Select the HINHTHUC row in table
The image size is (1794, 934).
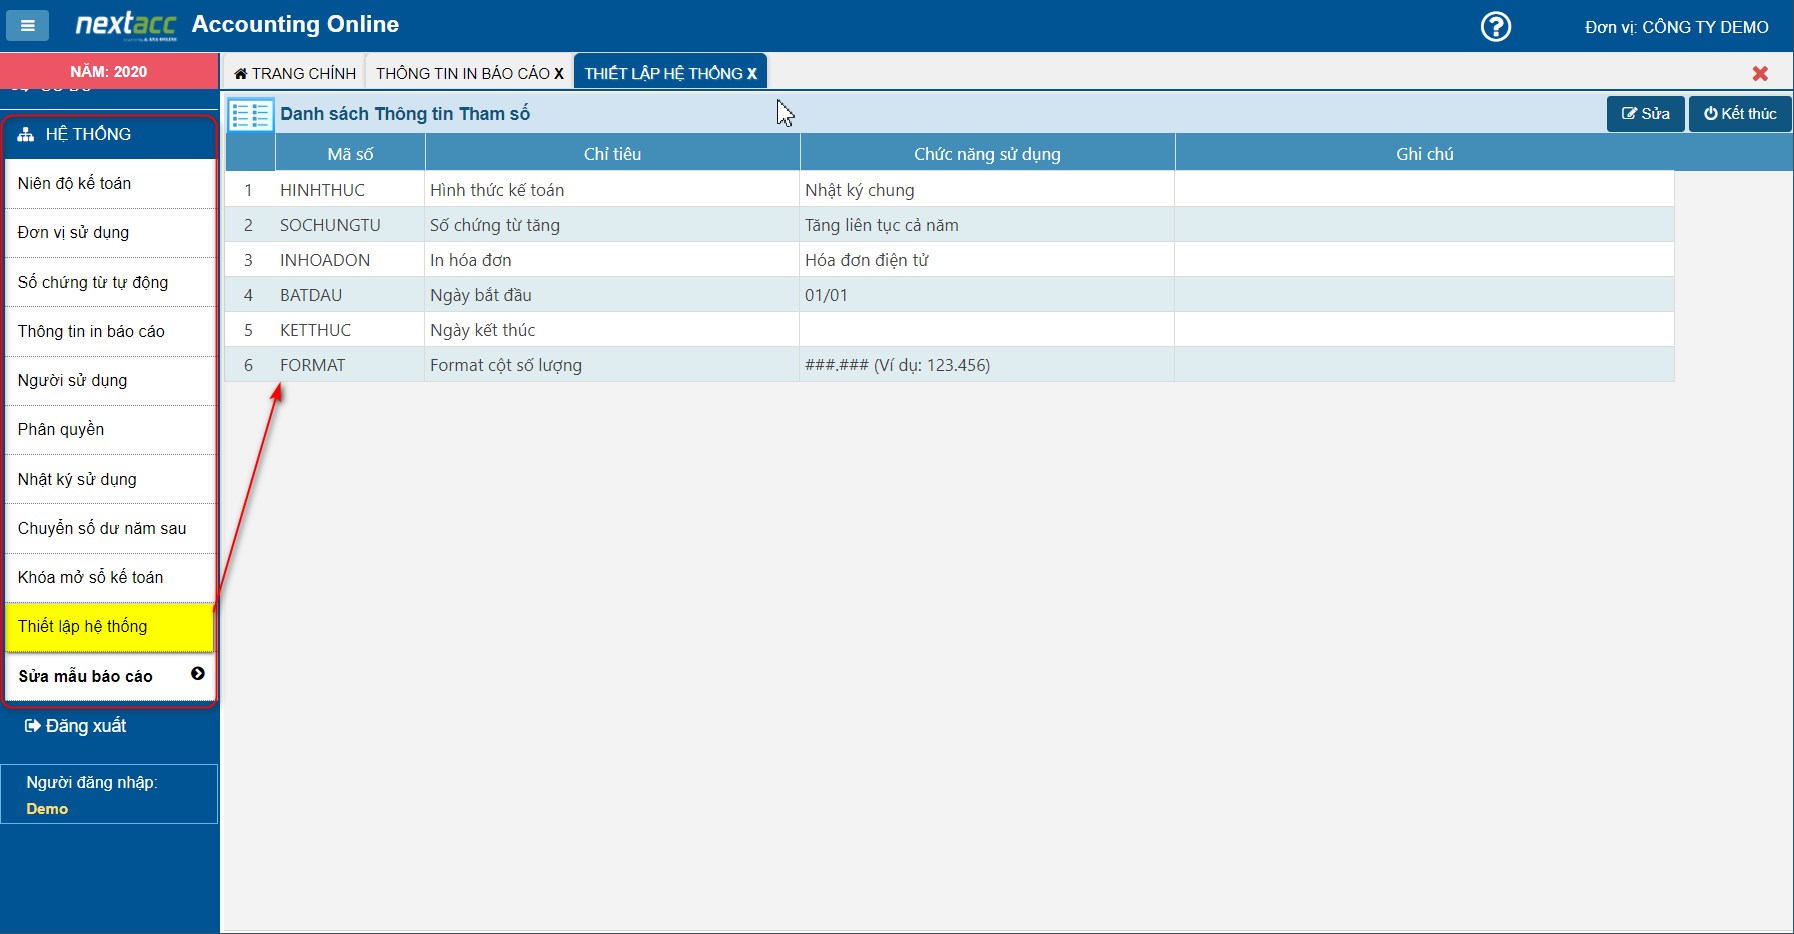point(322,190)
